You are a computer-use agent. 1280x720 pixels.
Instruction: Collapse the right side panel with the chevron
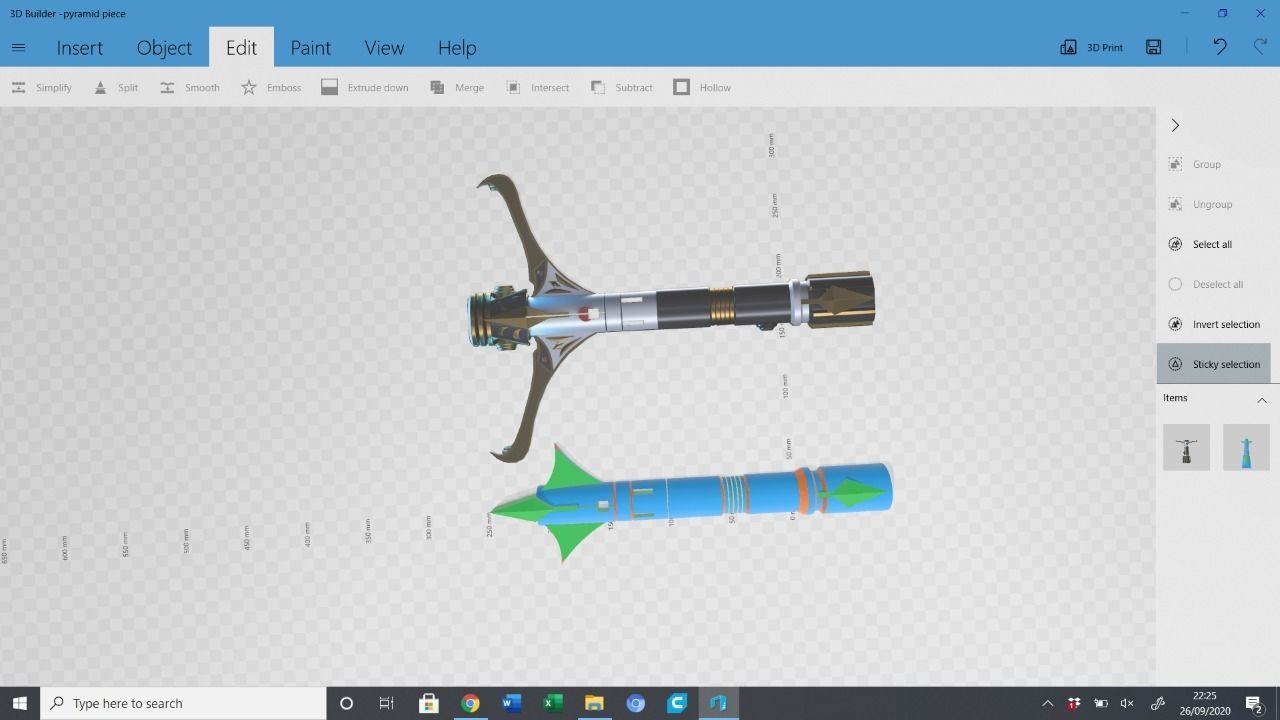click(x=1175, y=125)
